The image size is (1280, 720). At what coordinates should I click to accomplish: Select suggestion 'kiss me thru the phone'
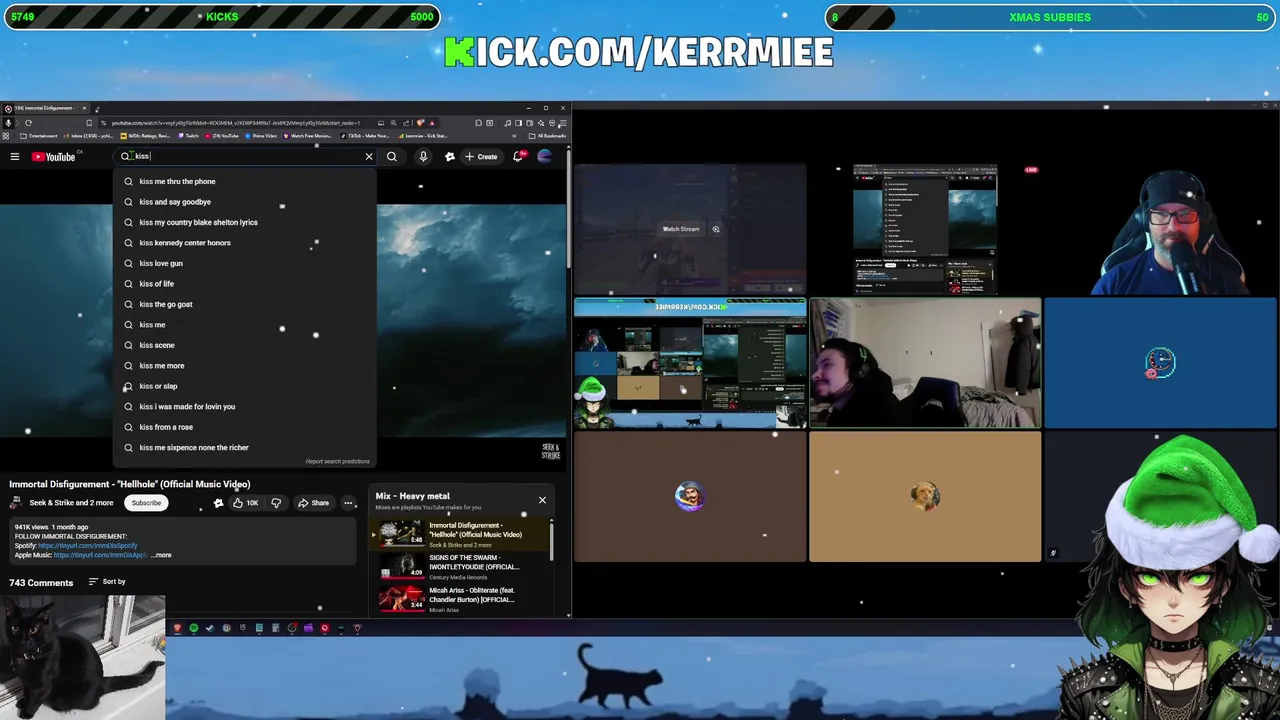click(245, 181)
